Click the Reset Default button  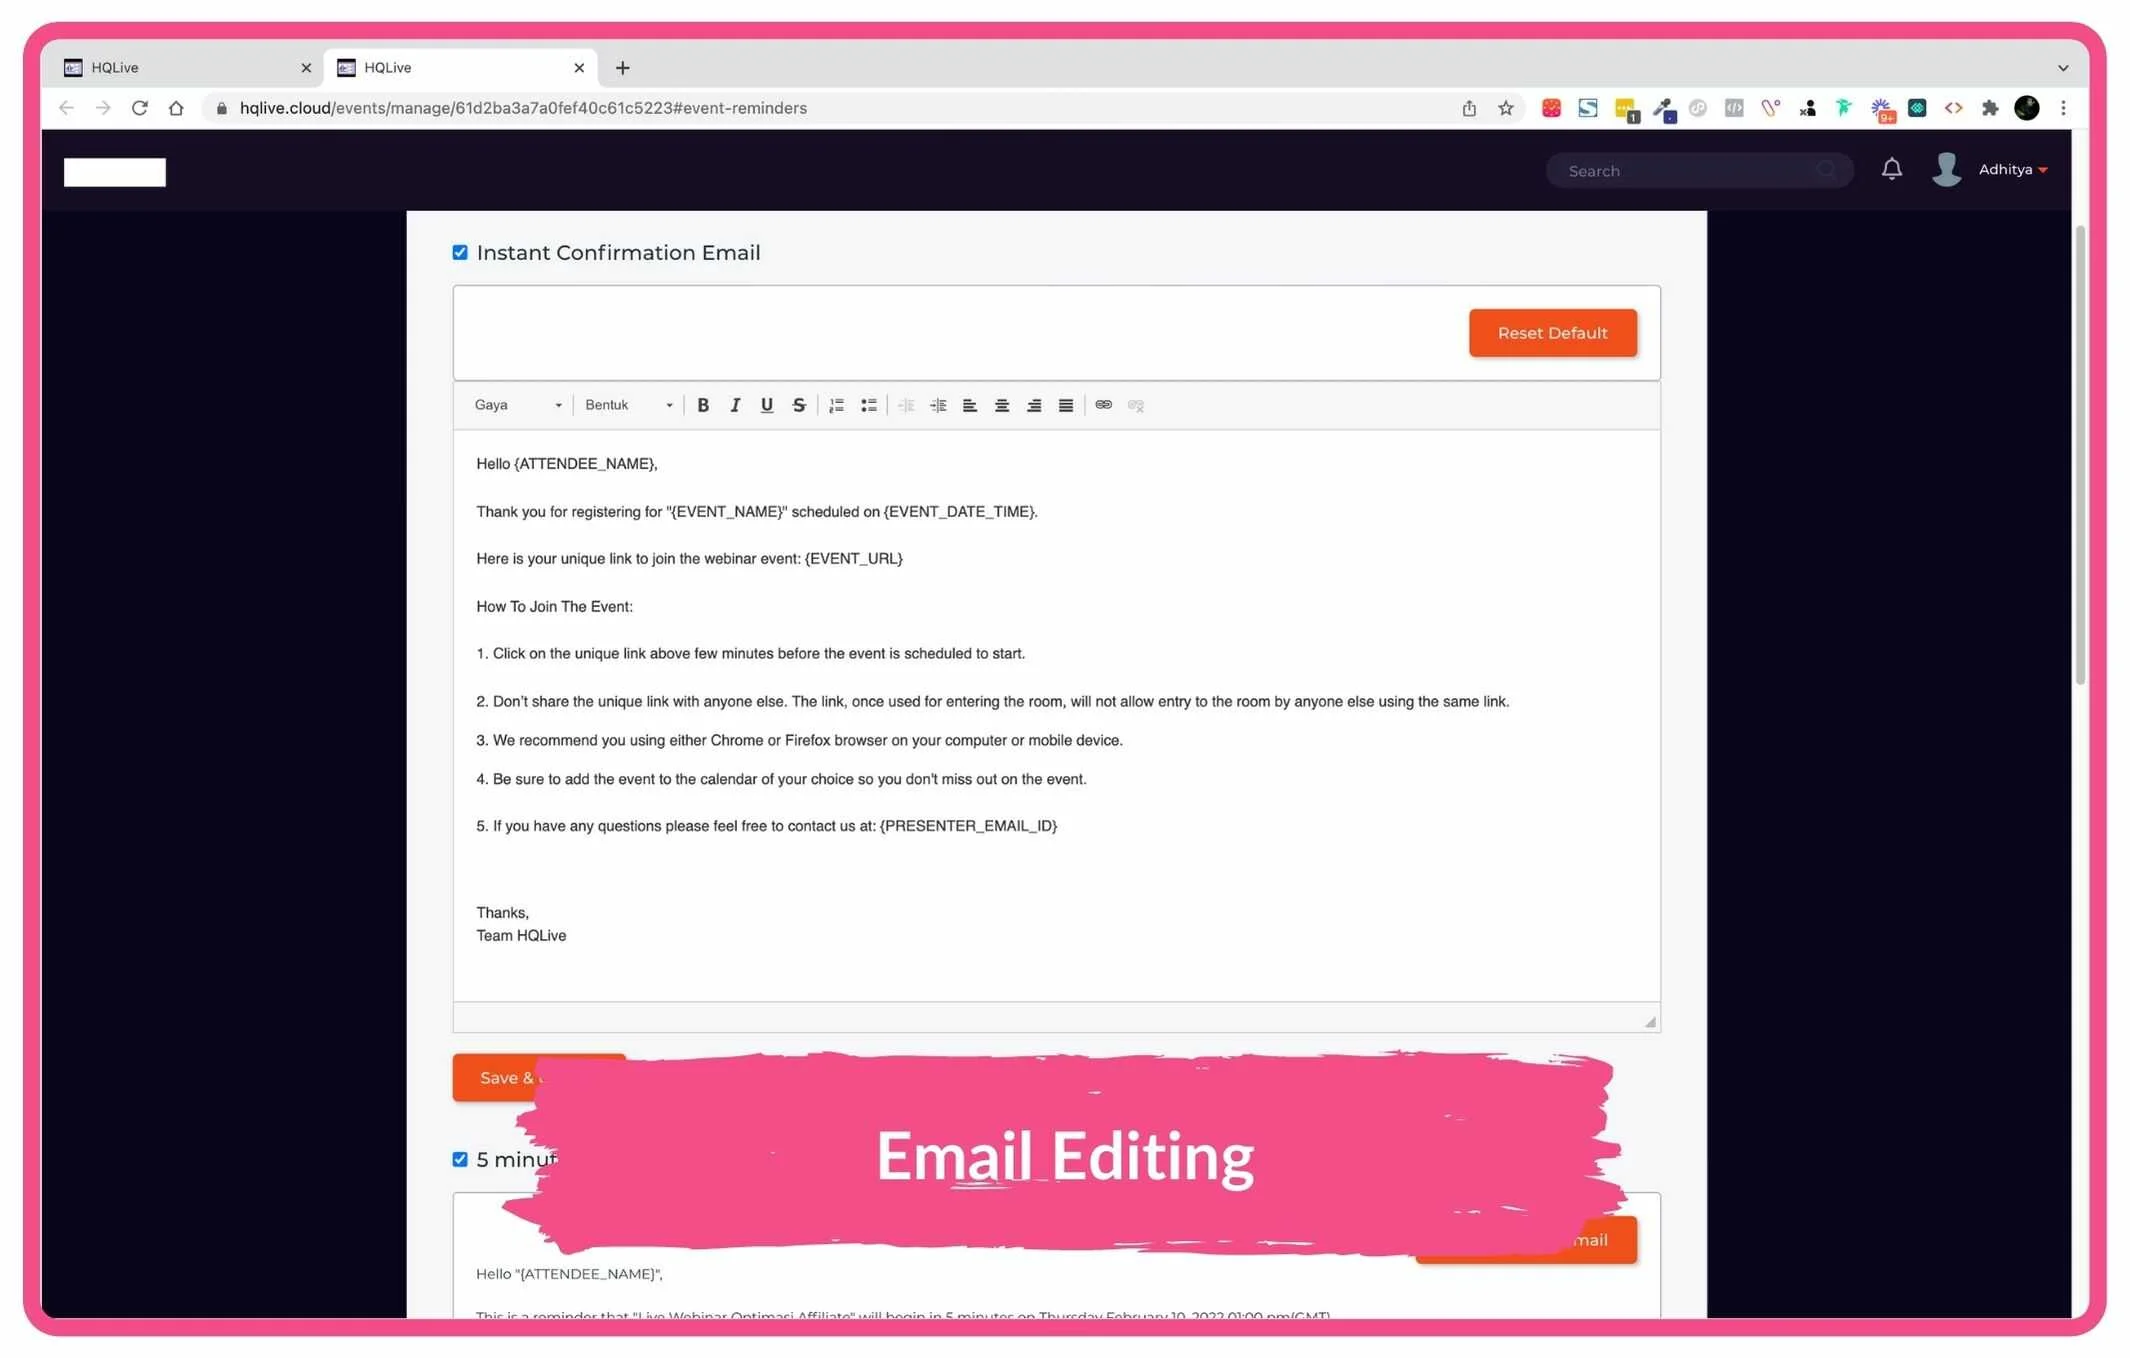pyautogui.click(x=1551, y=332)
